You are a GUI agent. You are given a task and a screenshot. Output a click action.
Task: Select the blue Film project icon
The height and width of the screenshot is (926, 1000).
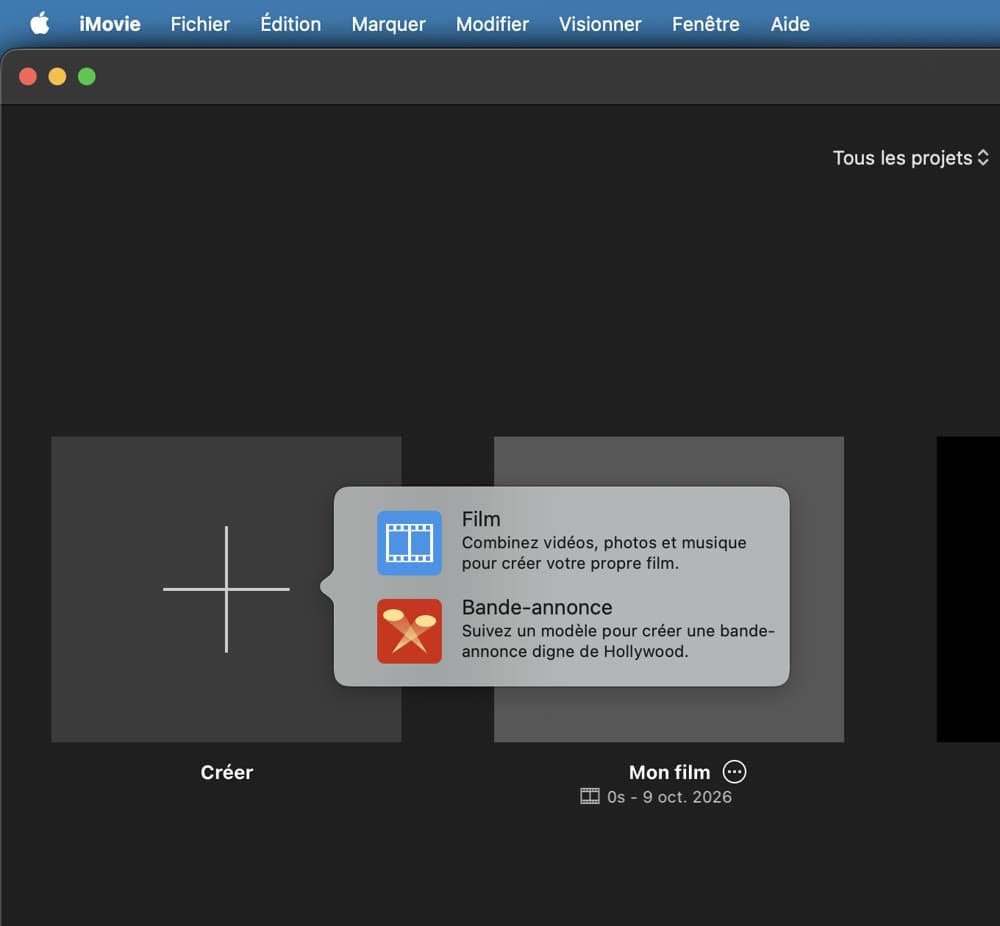[x=409, y=543]
